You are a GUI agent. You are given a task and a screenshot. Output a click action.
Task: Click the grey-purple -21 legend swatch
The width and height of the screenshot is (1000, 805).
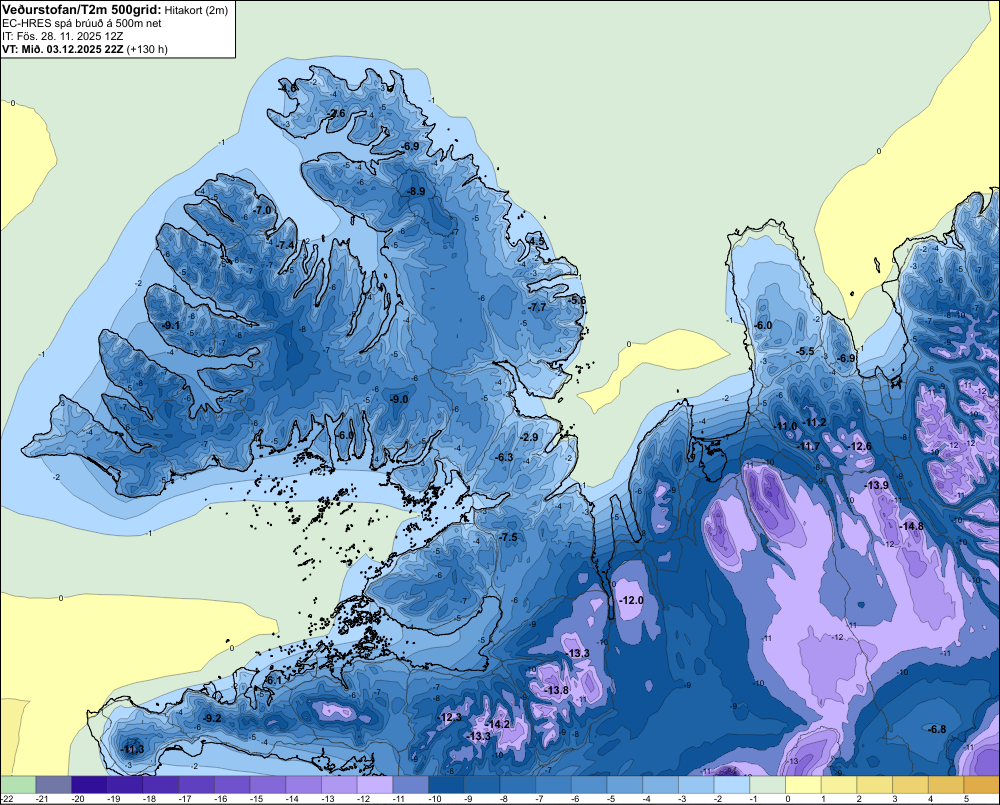[x=54, y=784]
